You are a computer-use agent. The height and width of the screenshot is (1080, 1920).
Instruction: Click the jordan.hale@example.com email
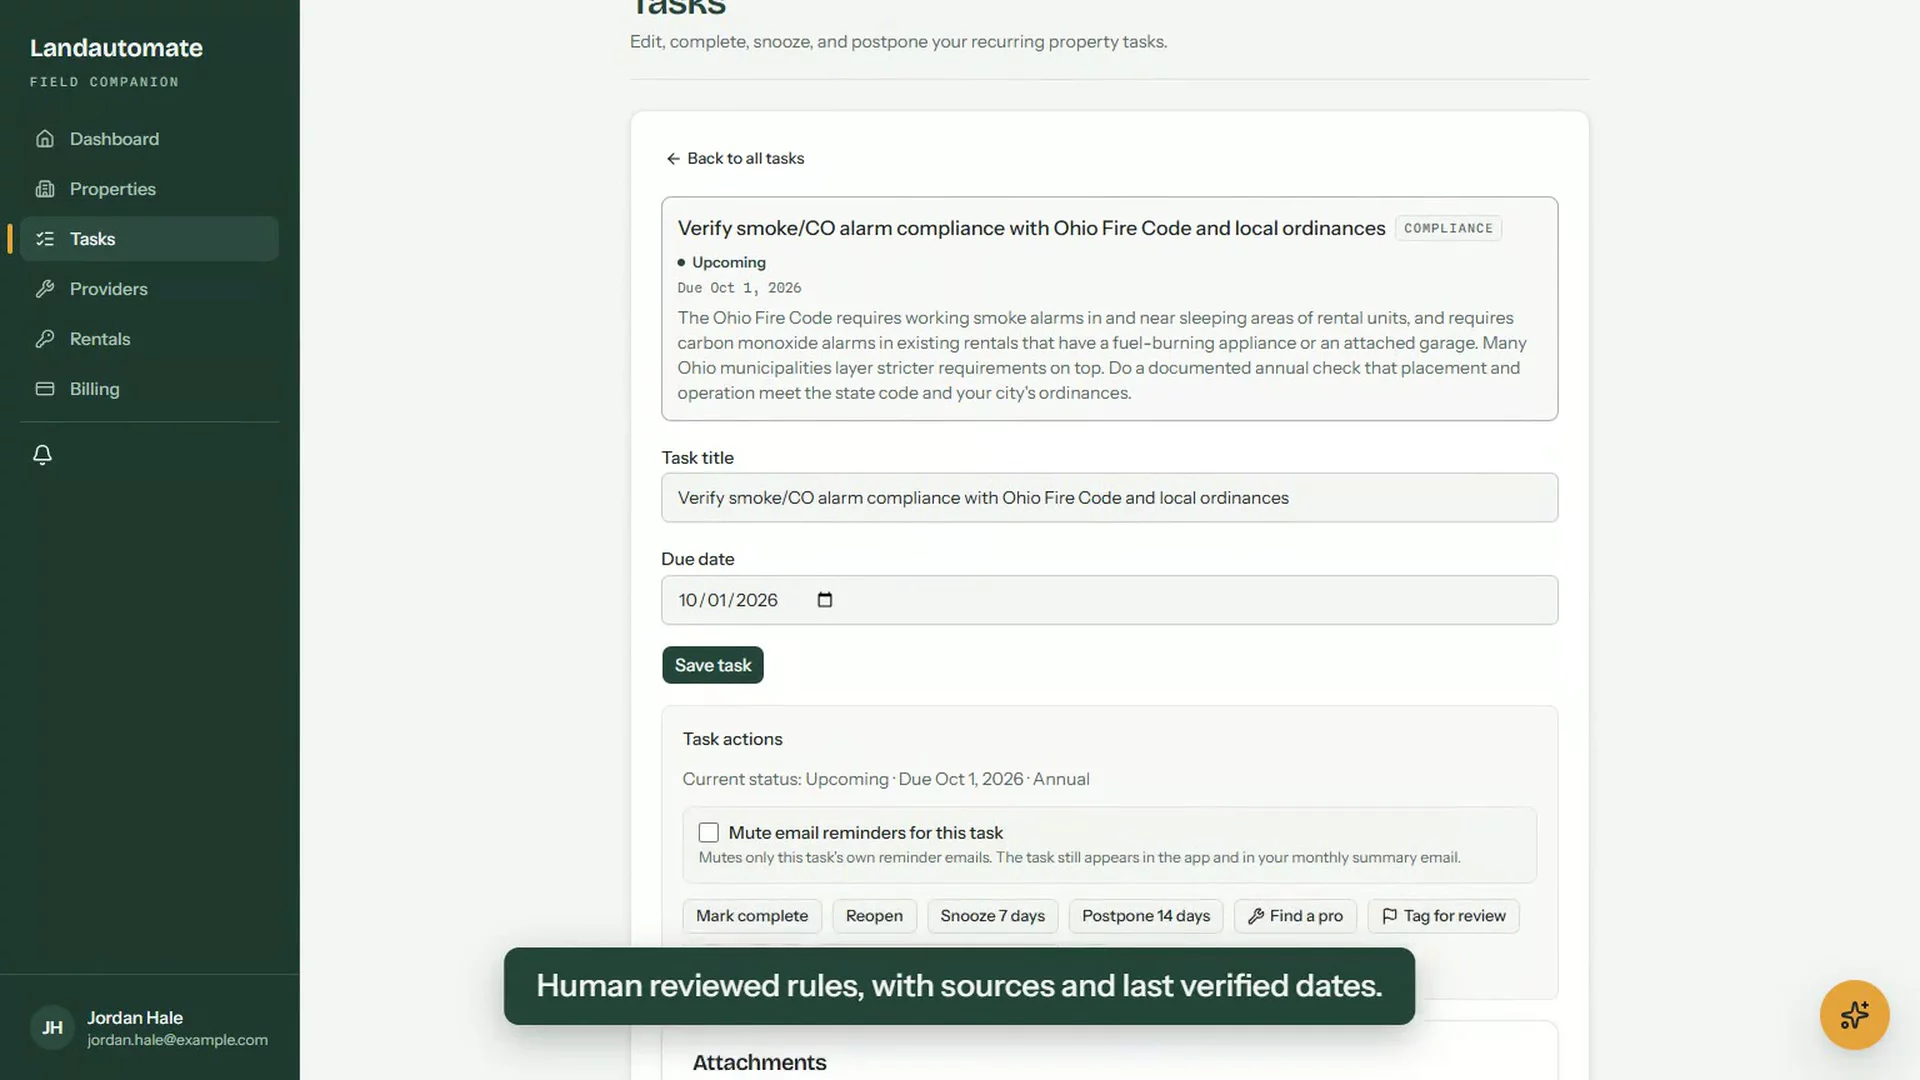[x=177, y=1040]
